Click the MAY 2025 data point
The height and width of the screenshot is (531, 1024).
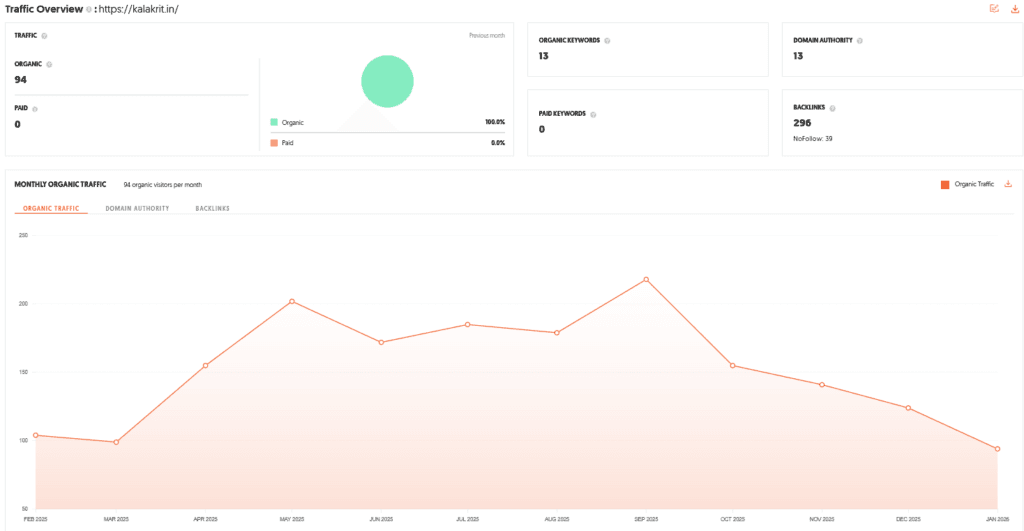292,301
